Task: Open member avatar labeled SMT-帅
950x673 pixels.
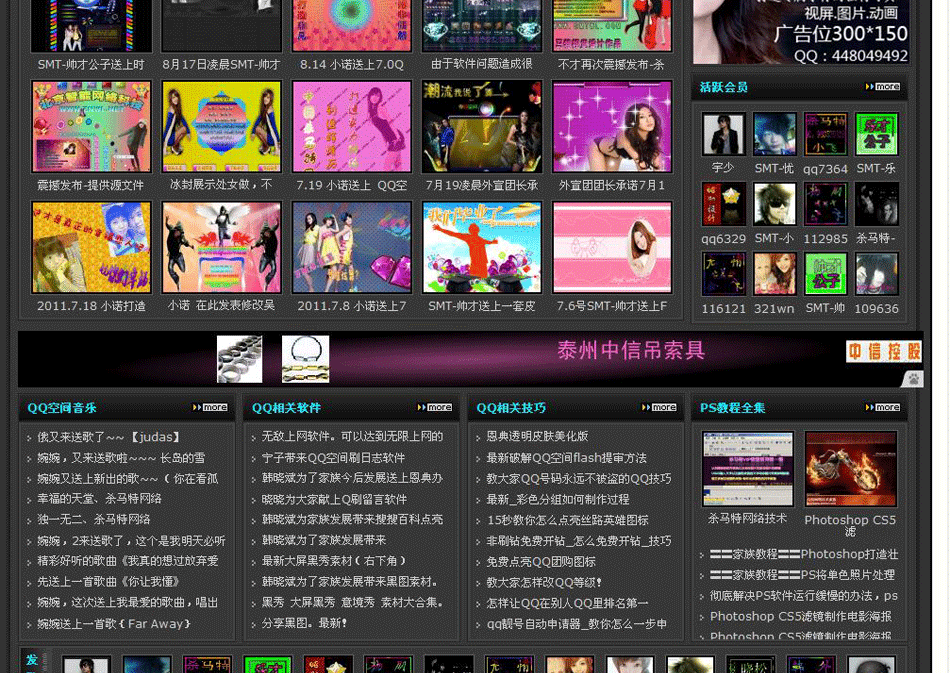Action: click(x=825, y=274)
